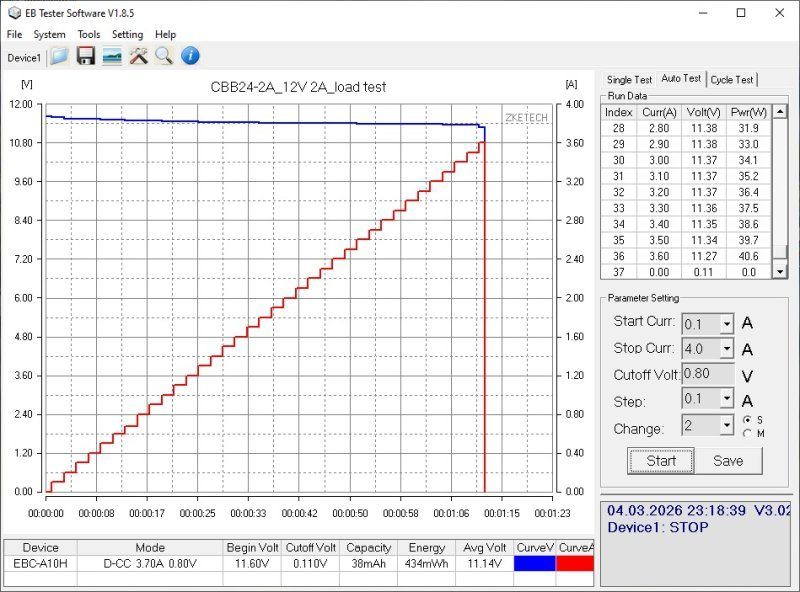The image size is (800, 592).
Task: Click the Save parameters button
Action: click(x=728, y=461)
